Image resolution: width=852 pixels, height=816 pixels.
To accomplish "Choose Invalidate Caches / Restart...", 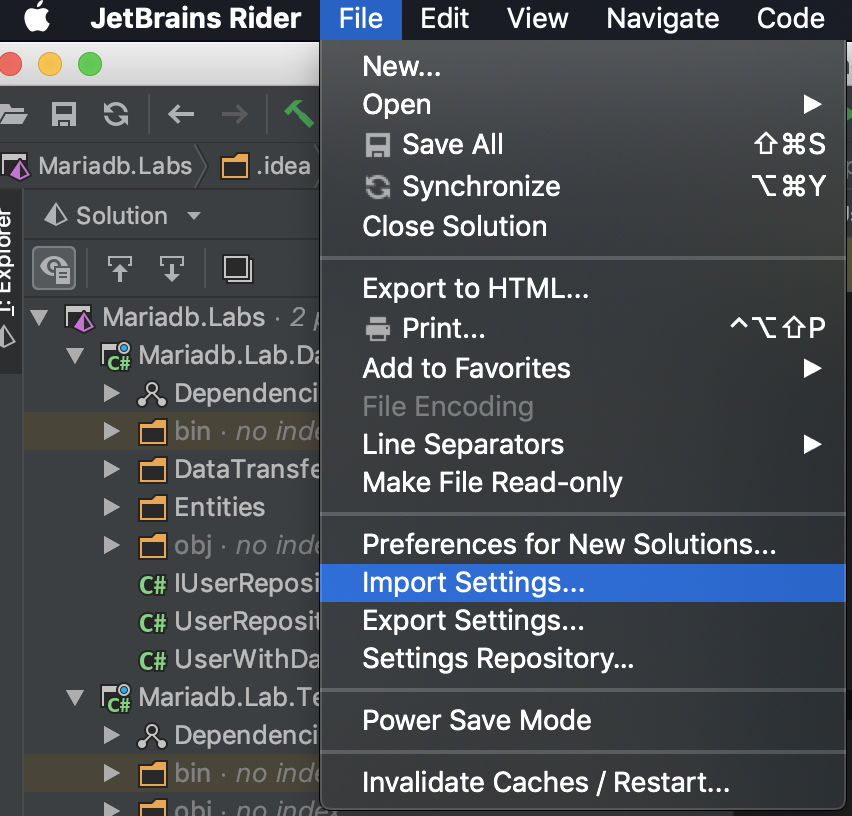I will pos(546,782).
